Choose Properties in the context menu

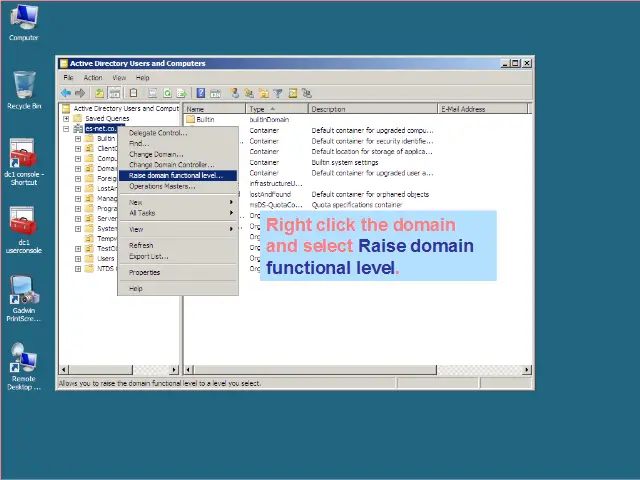click(x=178, y=272)
